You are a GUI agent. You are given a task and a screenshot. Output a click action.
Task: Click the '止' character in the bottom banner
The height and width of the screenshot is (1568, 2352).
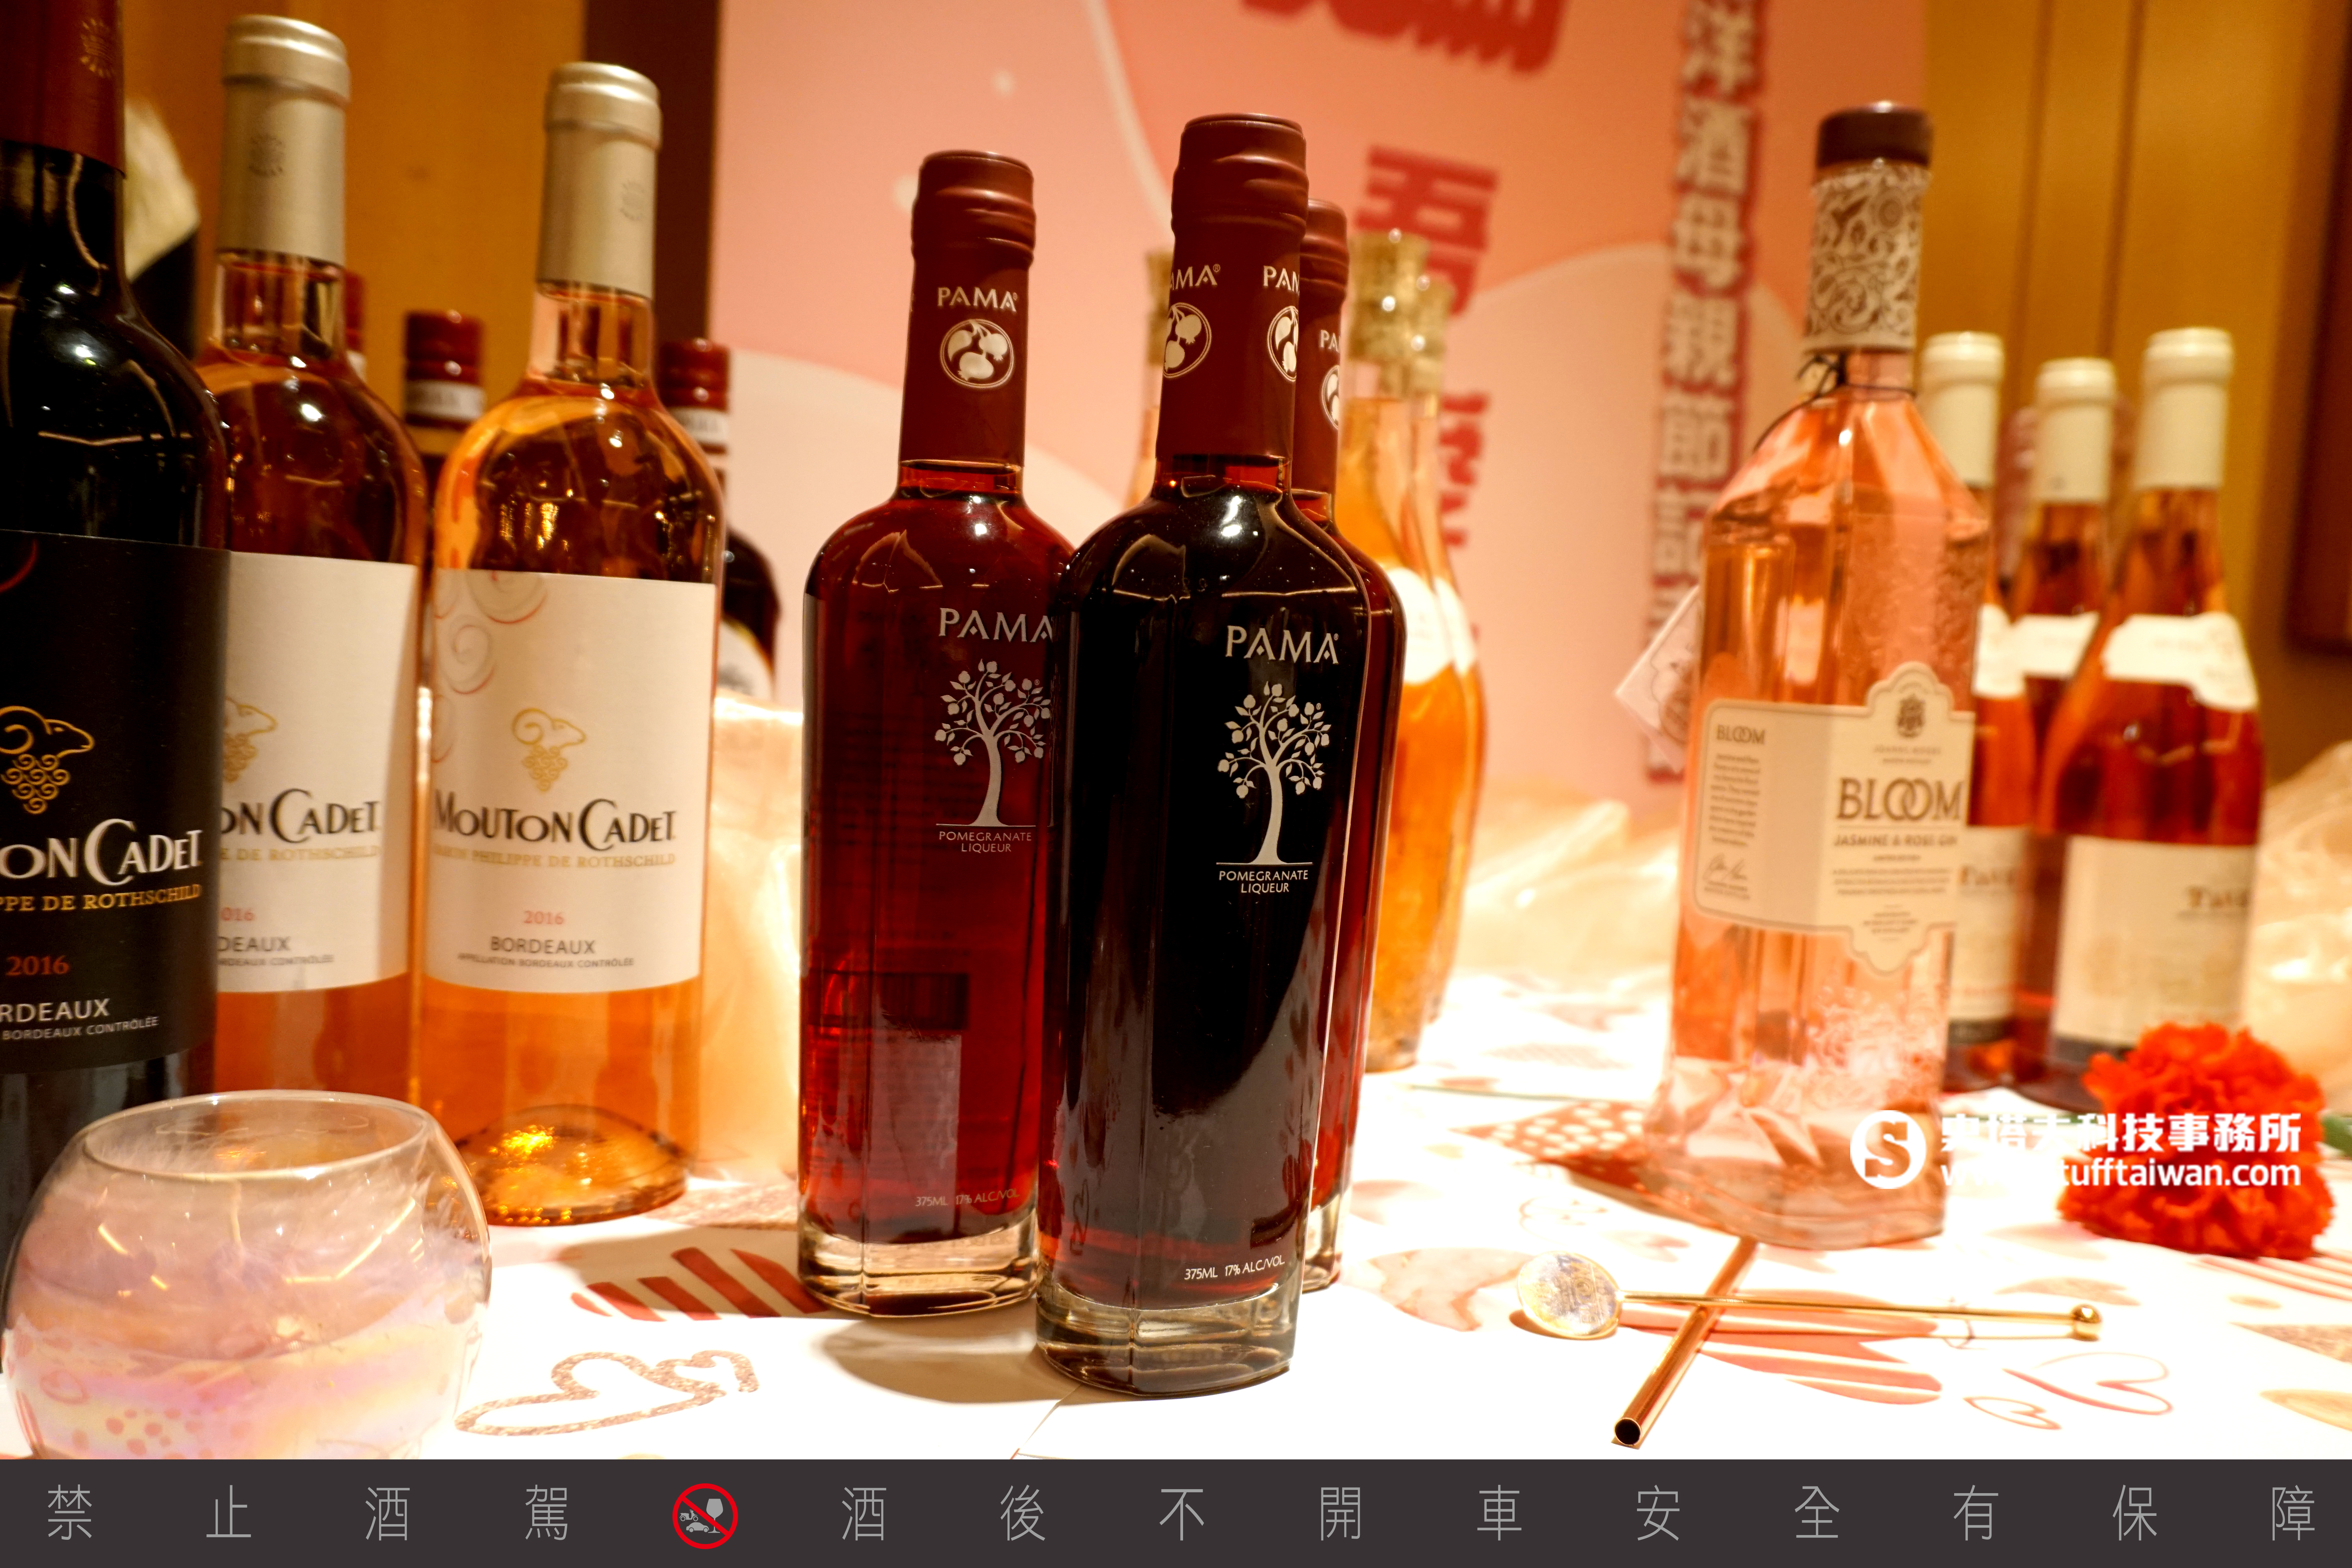tap(228, 1514)
